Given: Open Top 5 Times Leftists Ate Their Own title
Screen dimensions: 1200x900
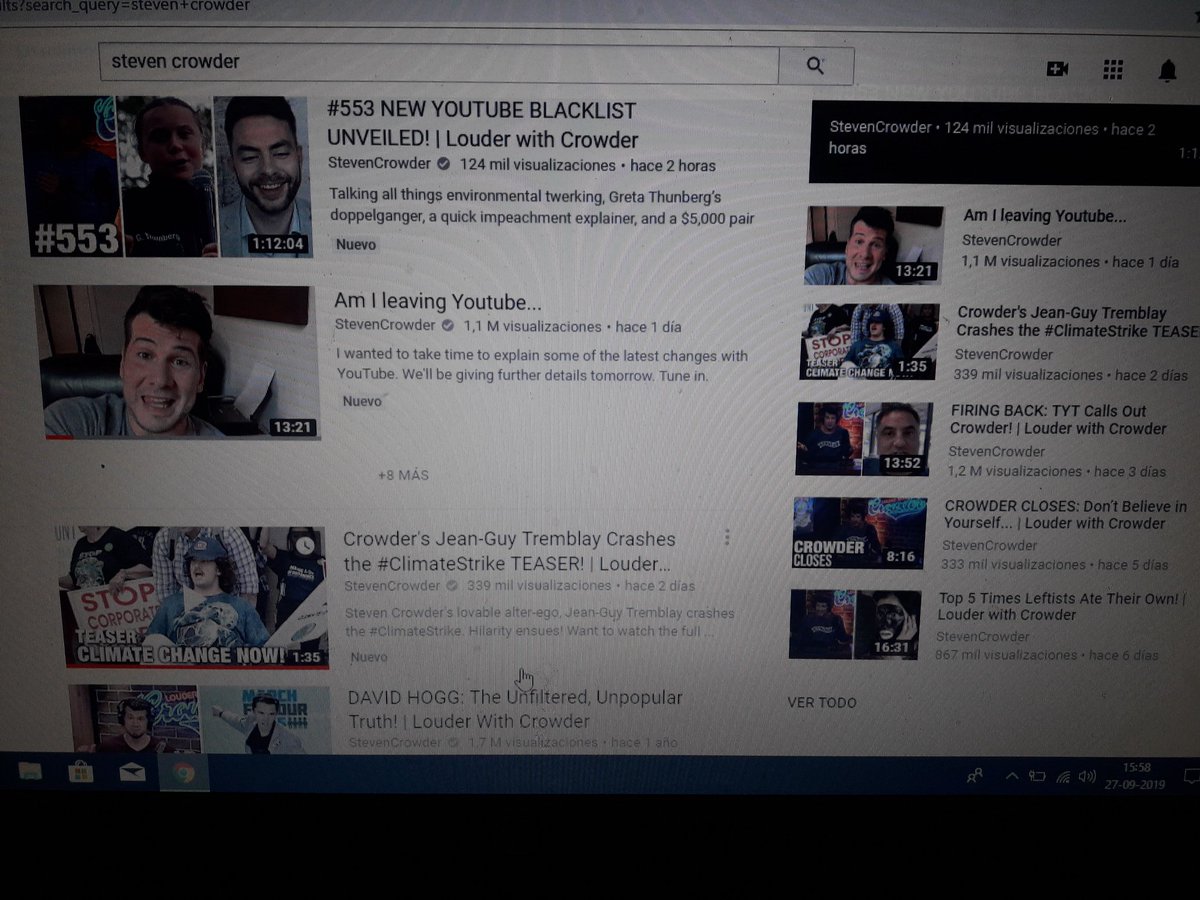Looking at the screenshot, I should [x=1062, y=606].
